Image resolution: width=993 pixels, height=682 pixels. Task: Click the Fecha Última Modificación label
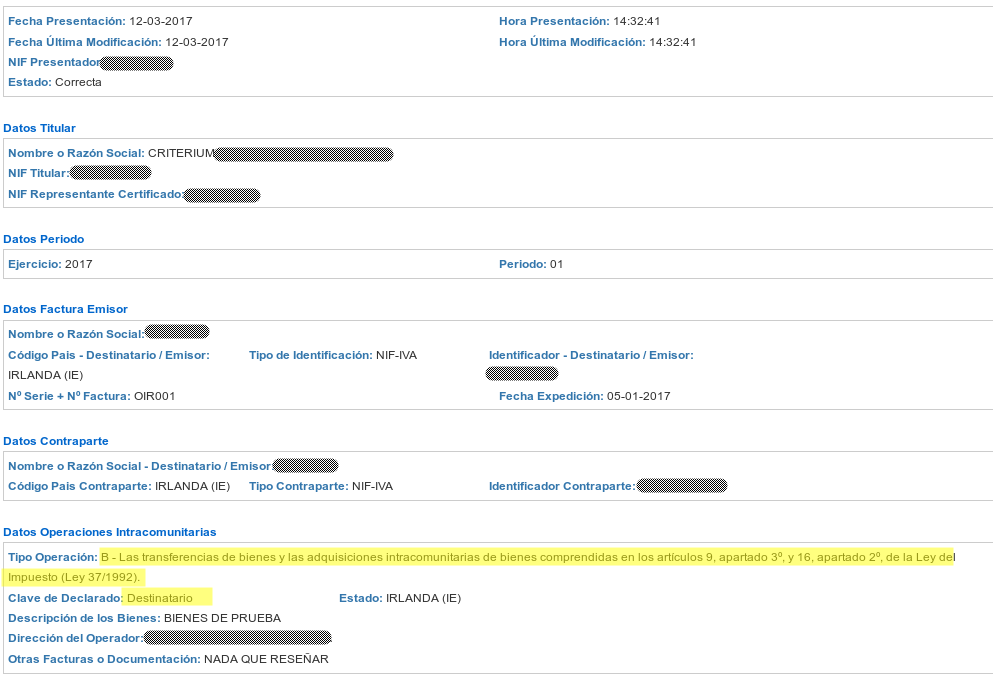point(85,42)
